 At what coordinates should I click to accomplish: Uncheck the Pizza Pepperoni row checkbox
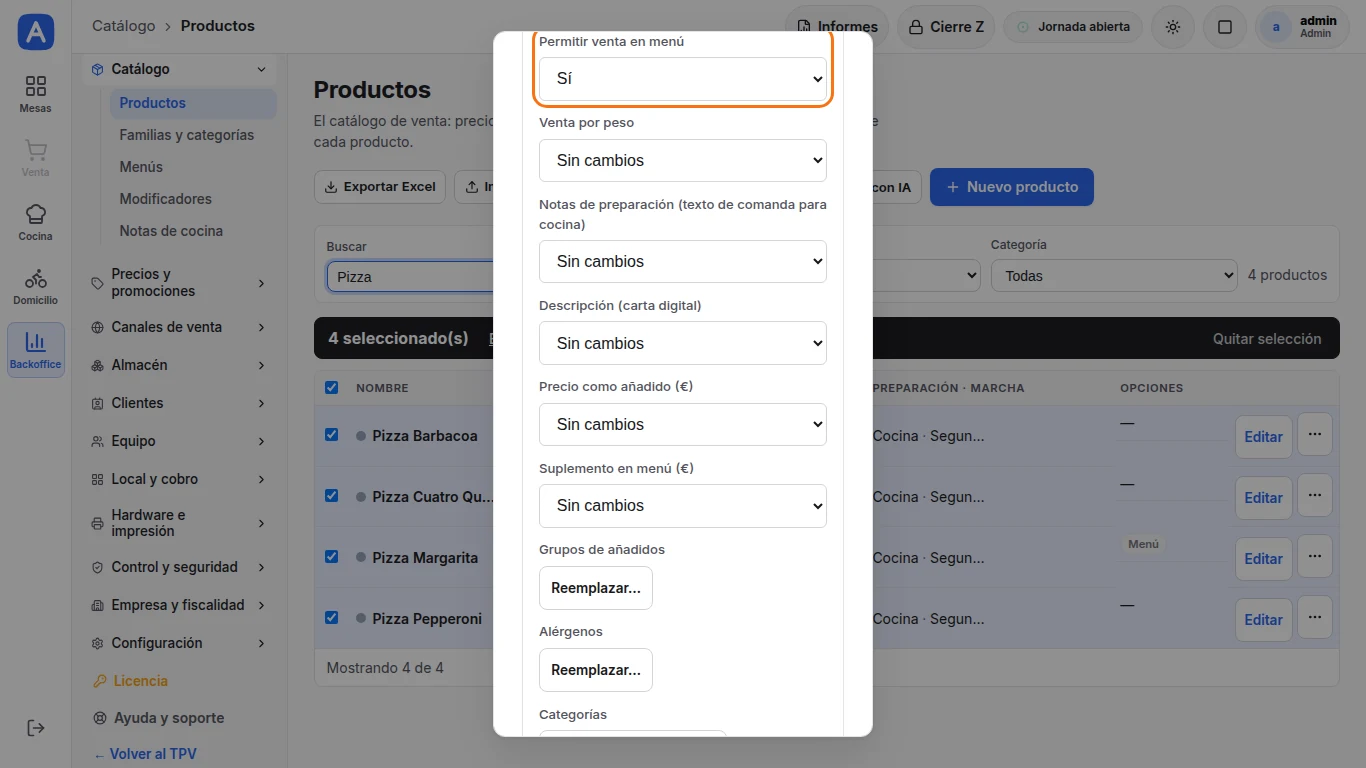coord(332,618)
